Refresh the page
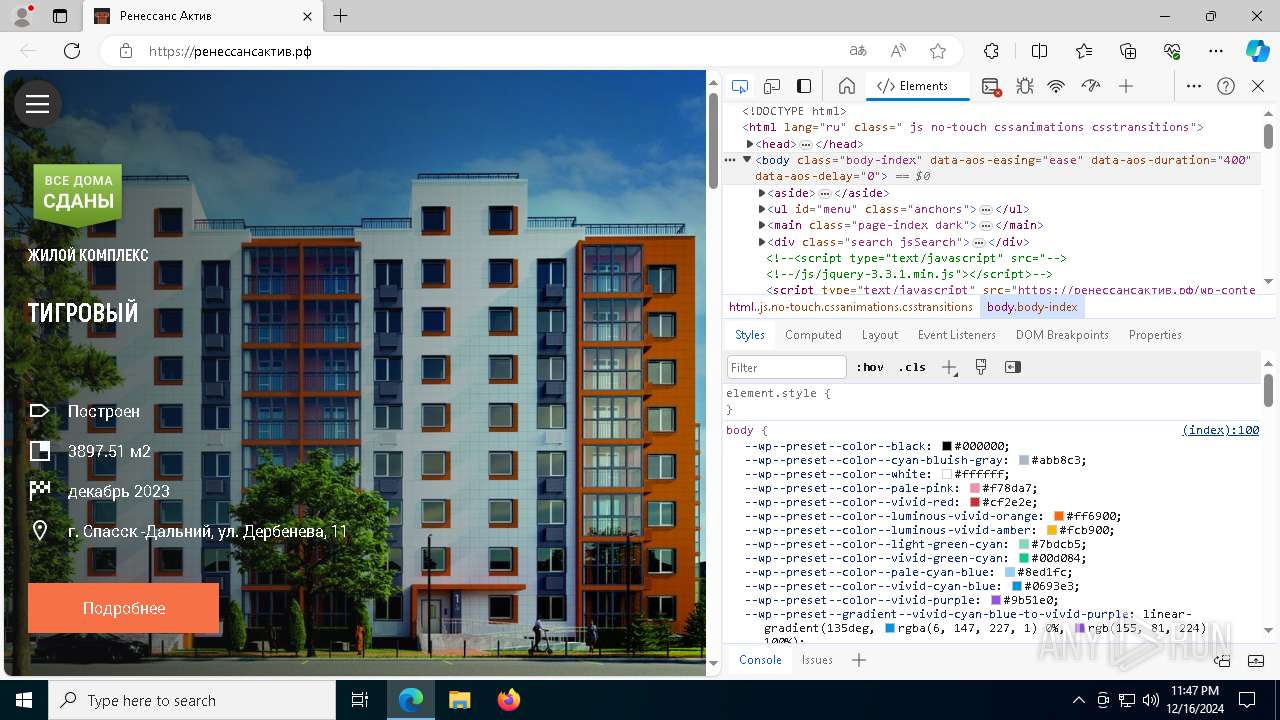Image resolution: width=1280 pixels, height=720 pixels. tap(72, 51)
